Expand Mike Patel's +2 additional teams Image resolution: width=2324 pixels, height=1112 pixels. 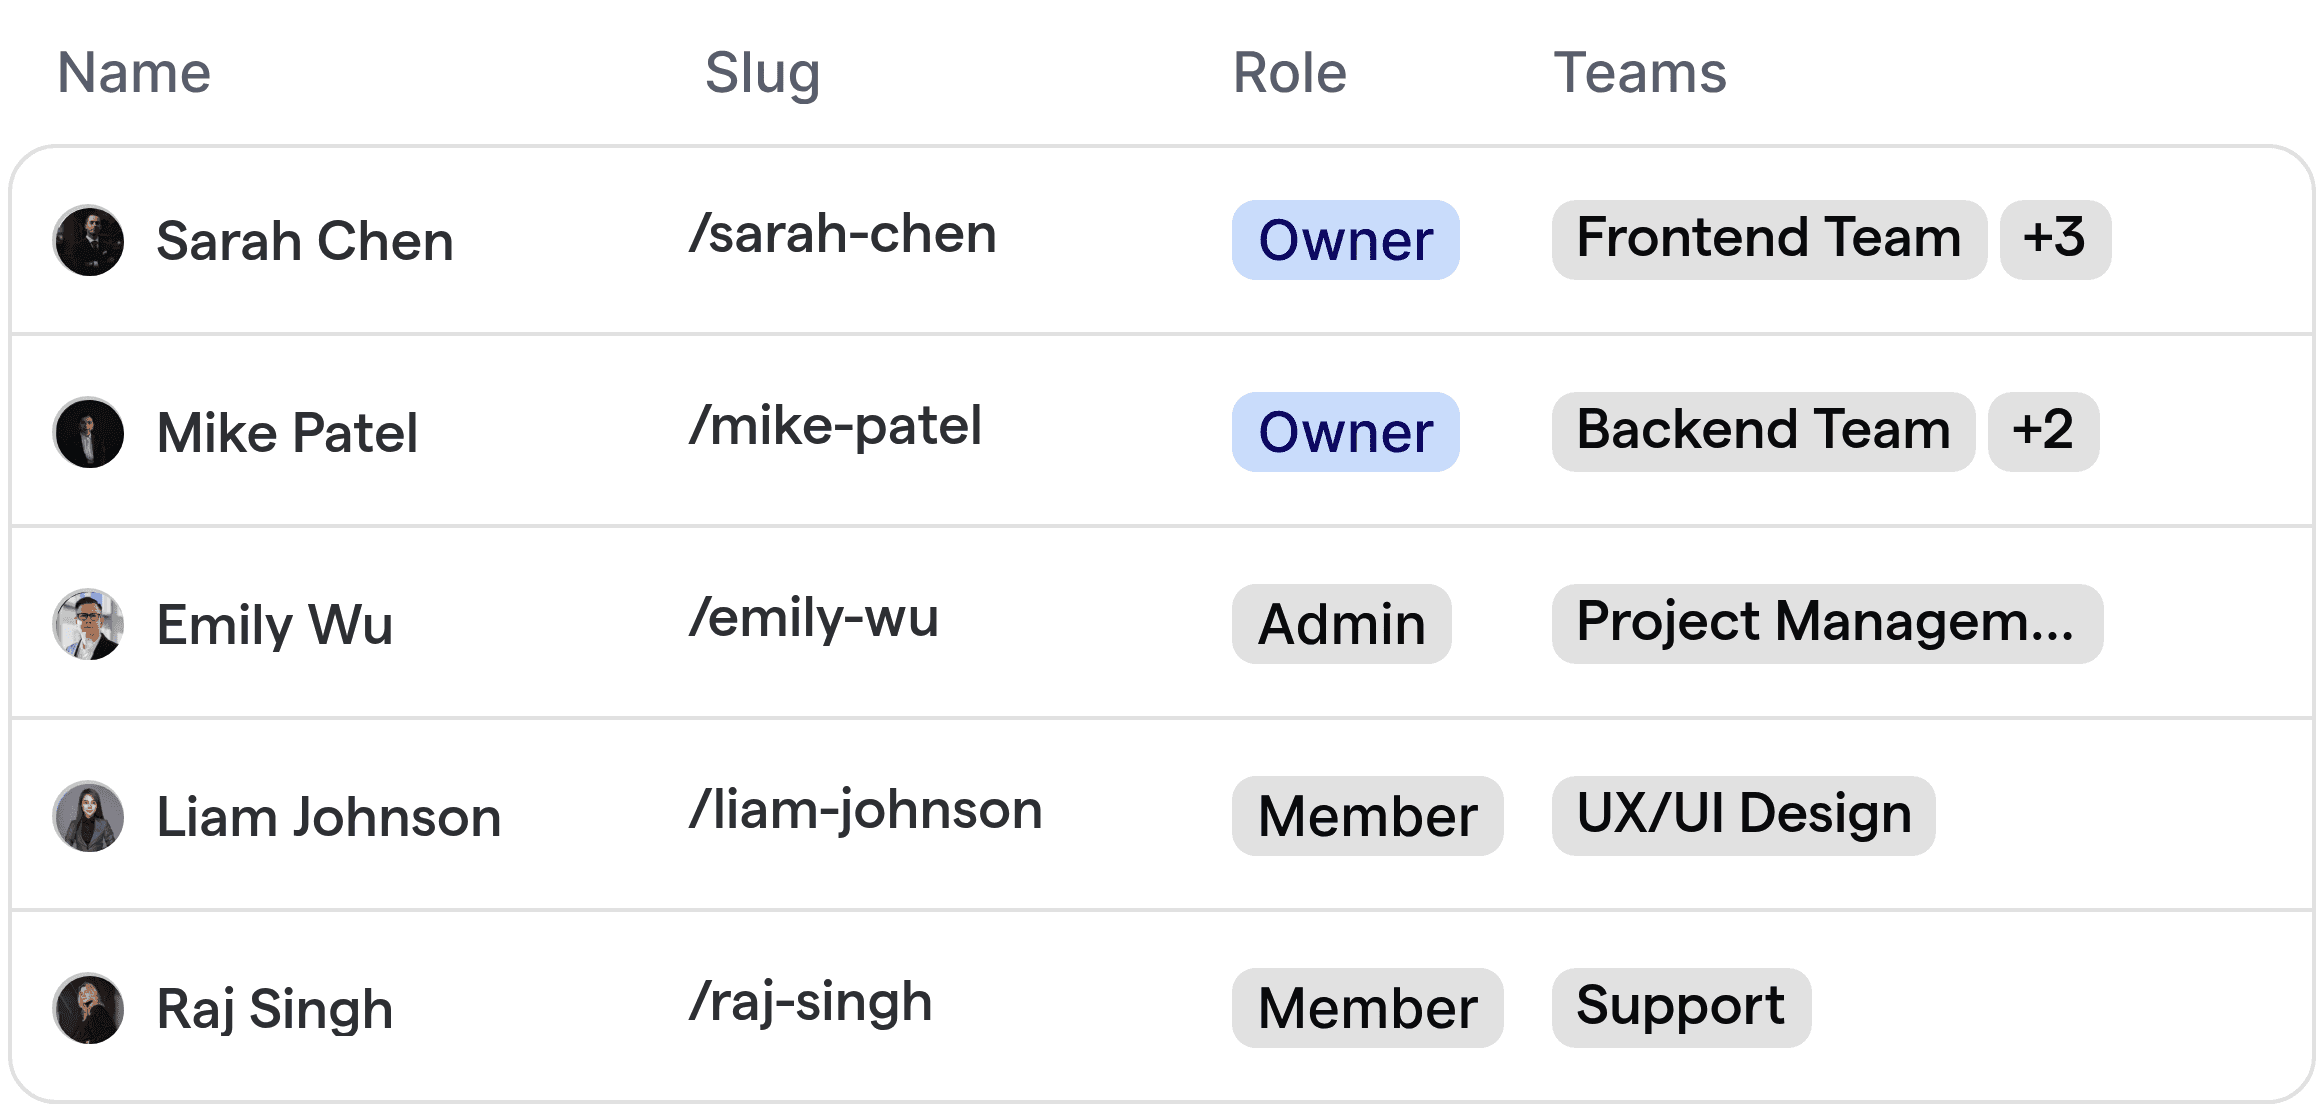[2043, 432]
